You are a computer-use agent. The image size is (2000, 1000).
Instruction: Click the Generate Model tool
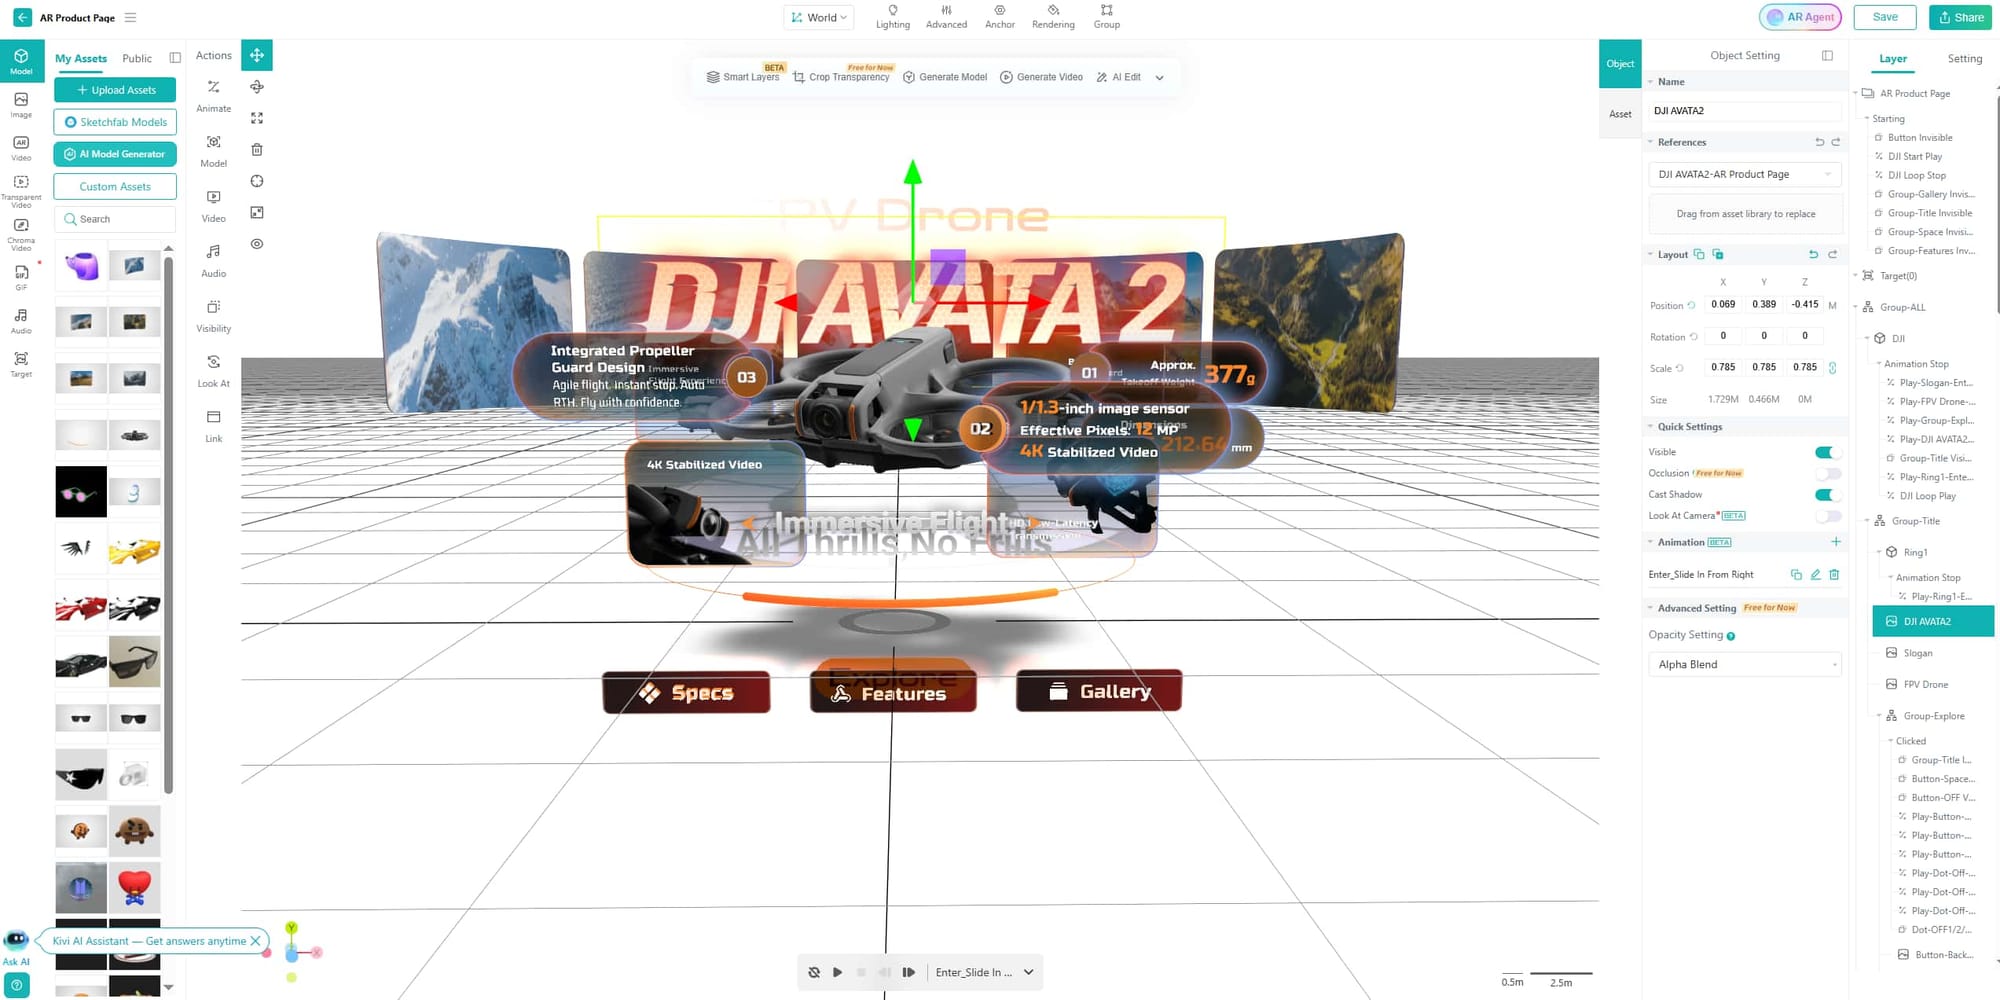coord(944,77)
